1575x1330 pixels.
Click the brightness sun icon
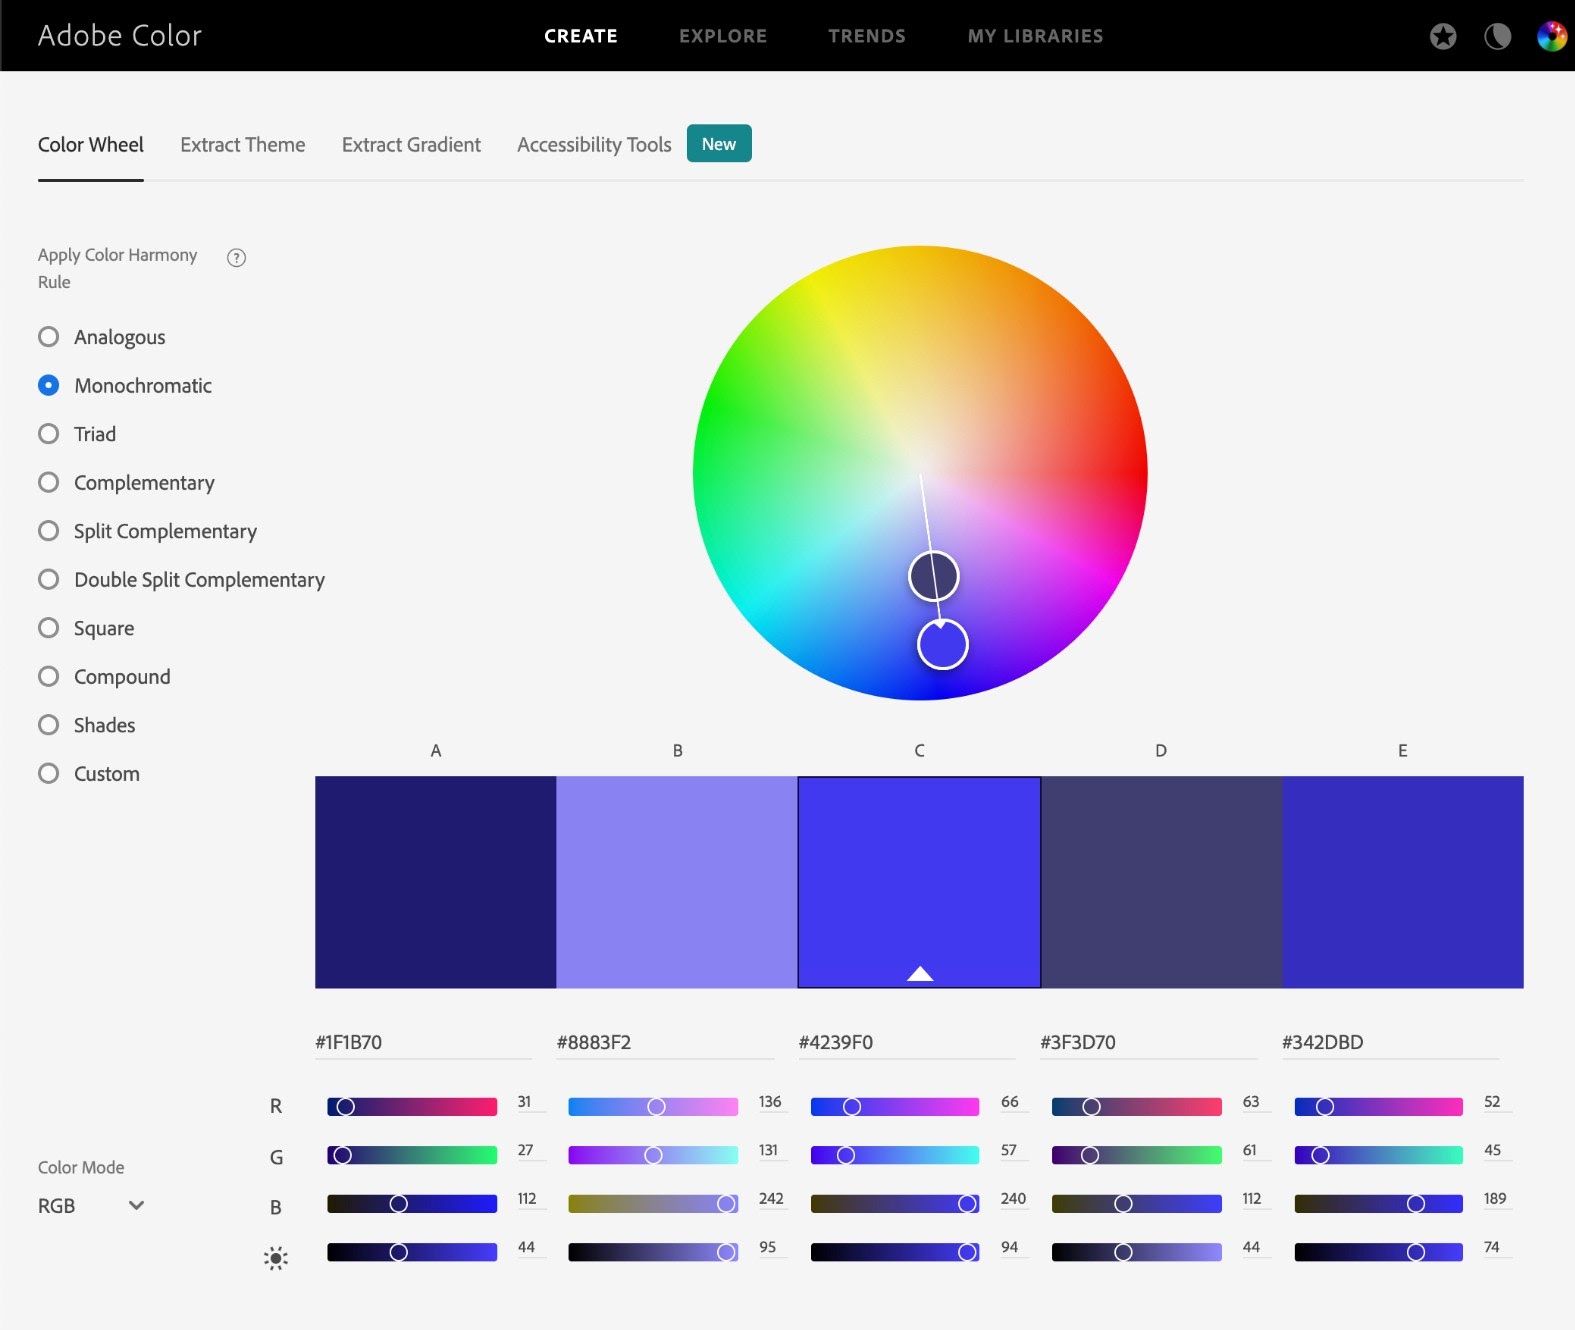[x=276, y=1258]
